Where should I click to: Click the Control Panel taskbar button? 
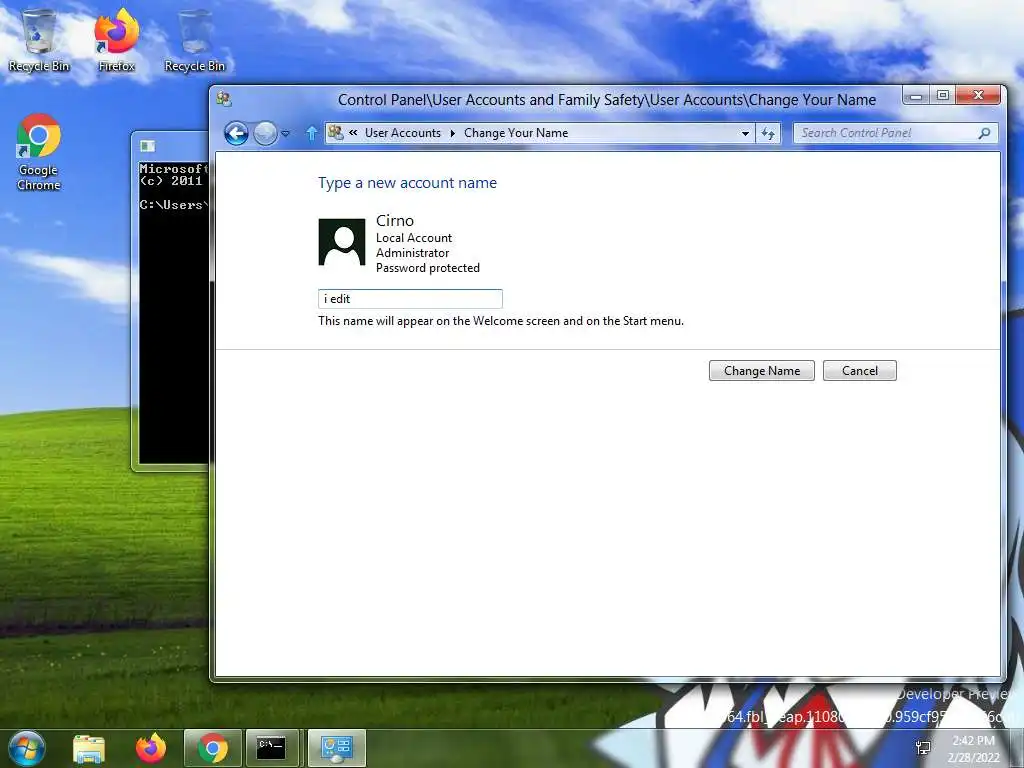[337, 748]
